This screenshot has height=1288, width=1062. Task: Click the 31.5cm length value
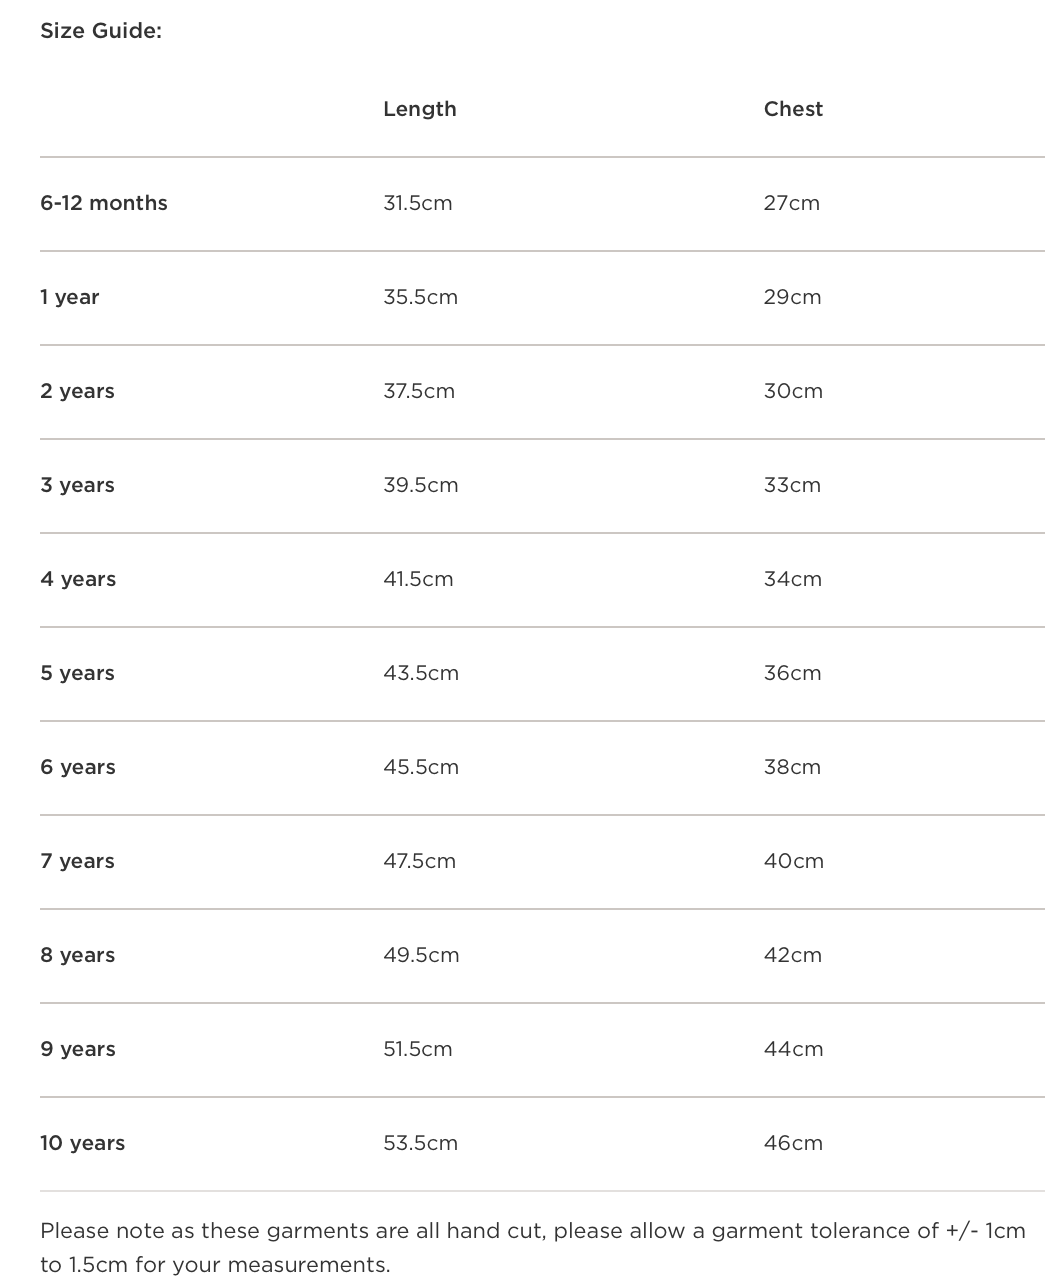[417, 203]
